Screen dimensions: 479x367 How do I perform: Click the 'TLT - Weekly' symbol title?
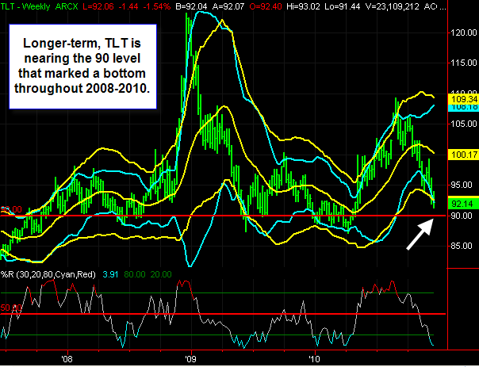pyautogui.click(x=25, y=7)
